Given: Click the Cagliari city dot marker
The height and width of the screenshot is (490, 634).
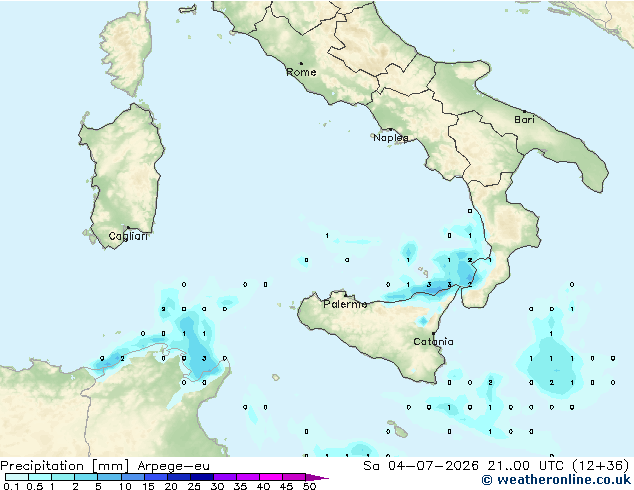Looking at the screenshot, I should point(128,228).
